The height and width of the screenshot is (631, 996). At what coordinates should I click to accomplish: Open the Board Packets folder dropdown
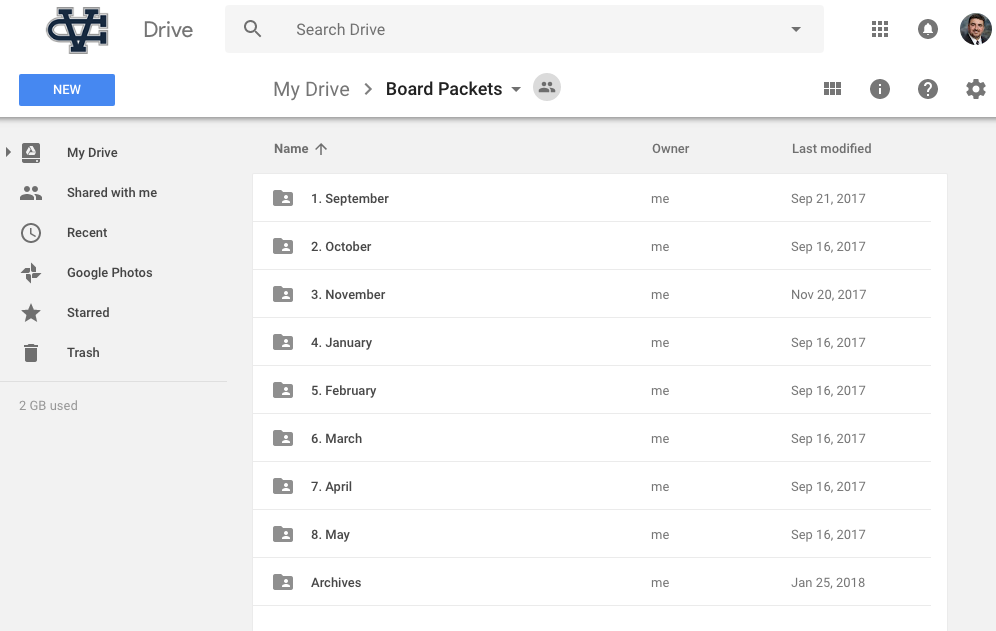516,89
